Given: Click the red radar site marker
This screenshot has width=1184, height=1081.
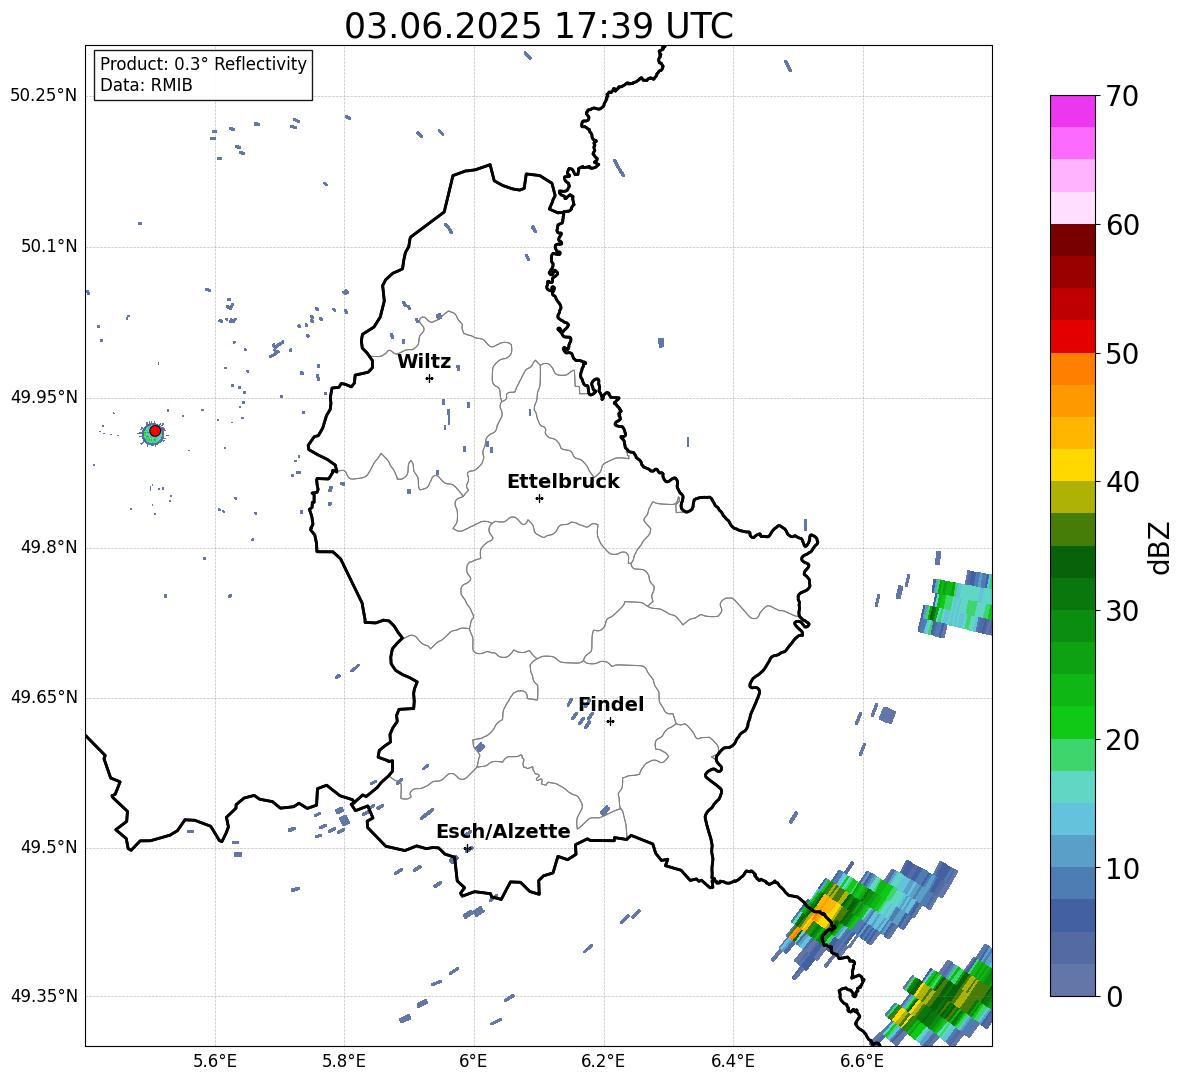Looking at the screenshot, I should tap(155, 430).
